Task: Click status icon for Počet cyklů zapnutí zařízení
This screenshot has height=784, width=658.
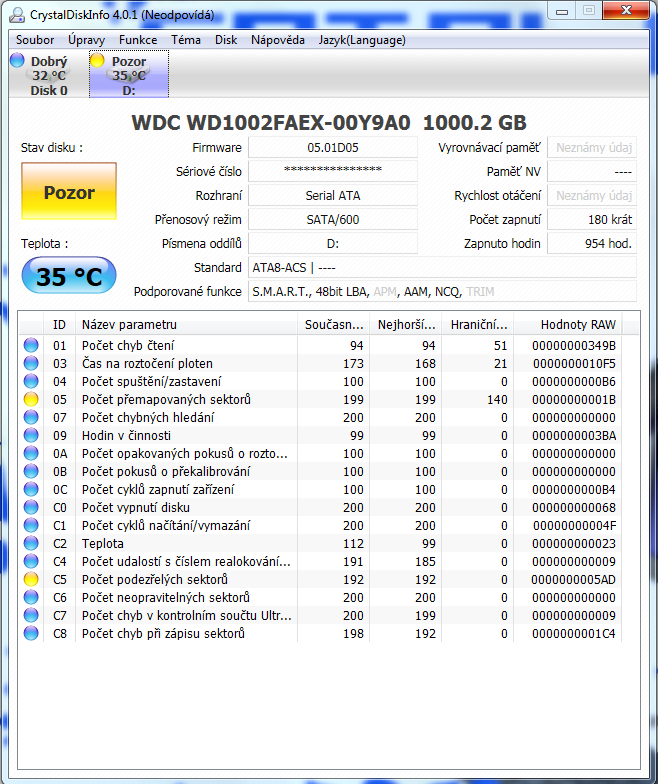Action: (x=31, y=489)
